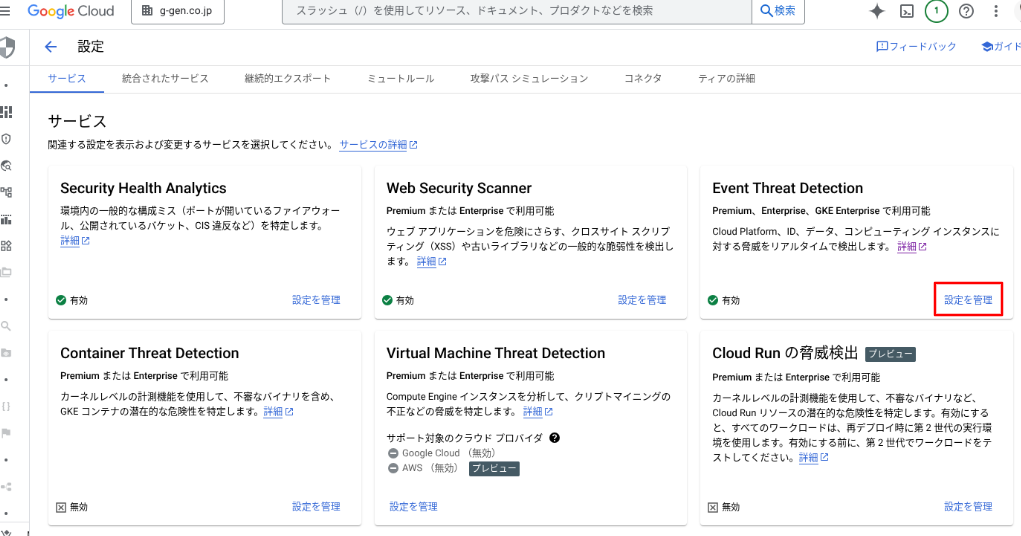Click the magnifier search icon in left sidebar
1021x536 pixels.
pos(6,326)
